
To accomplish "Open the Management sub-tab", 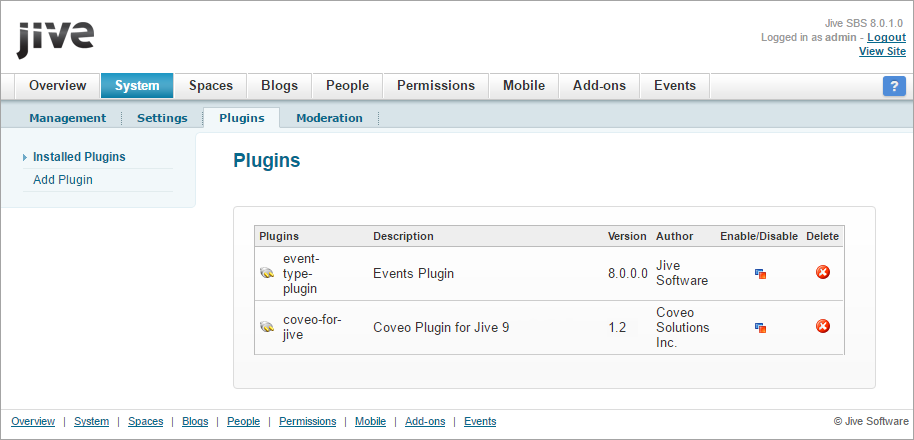I will click(68, 118).
